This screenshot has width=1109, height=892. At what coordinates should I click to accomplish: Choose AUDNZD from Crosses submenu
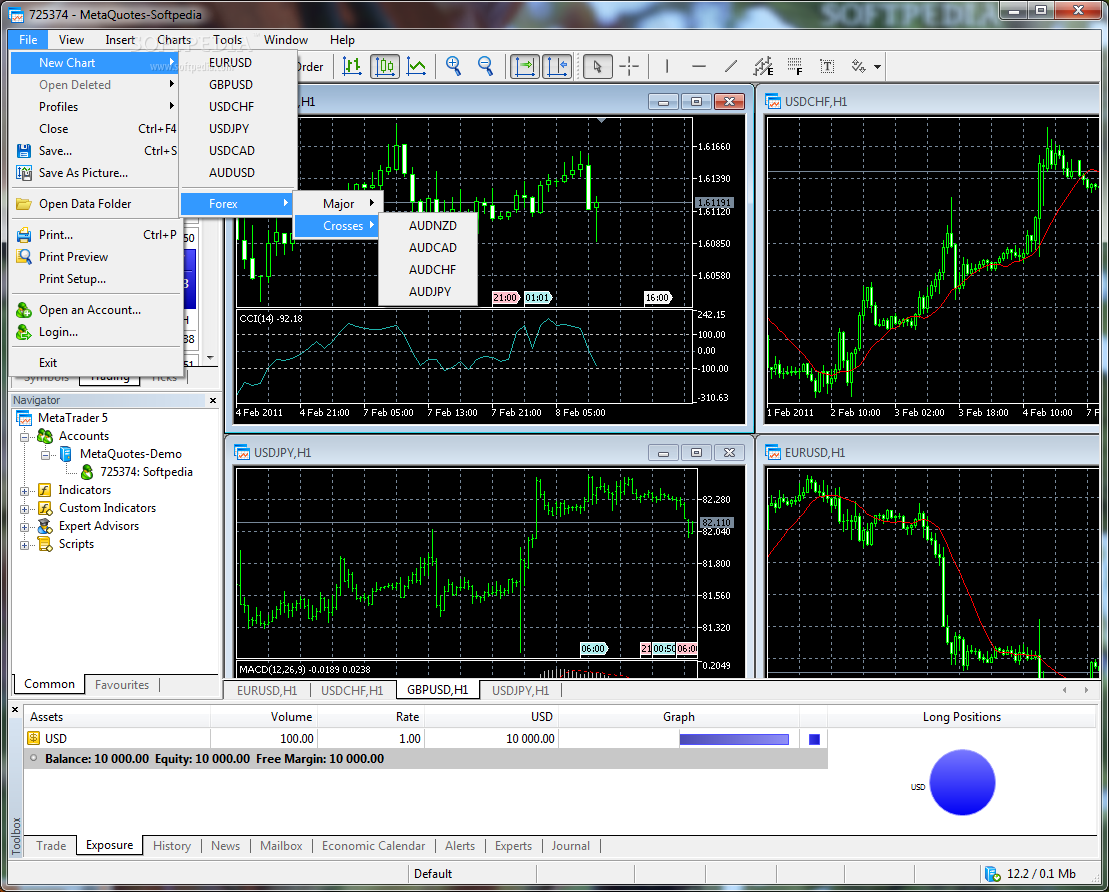coord(429,226)
